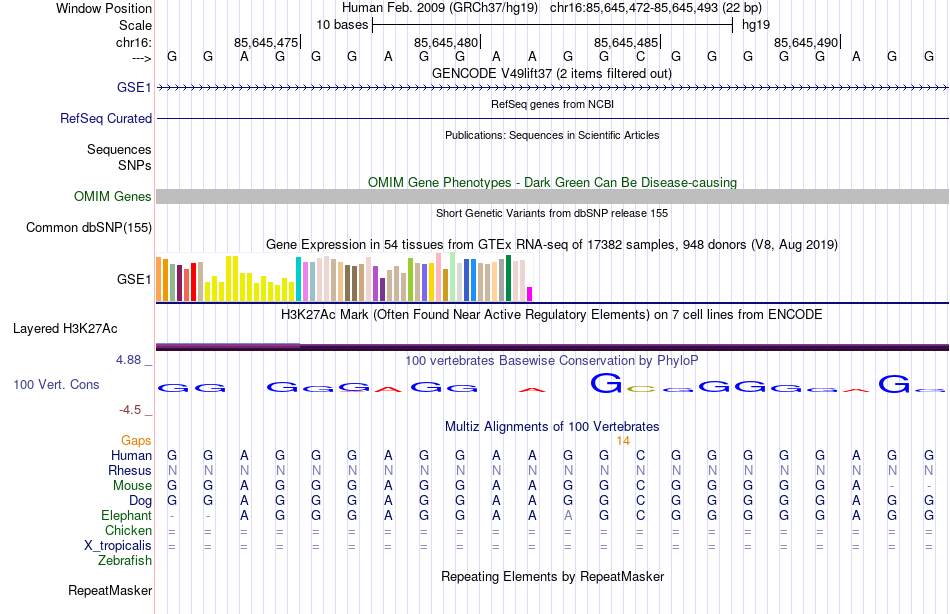Click the Common dbSNP(155) label
The height and width of the screenshot is (614, 950).
click(88, 227)
